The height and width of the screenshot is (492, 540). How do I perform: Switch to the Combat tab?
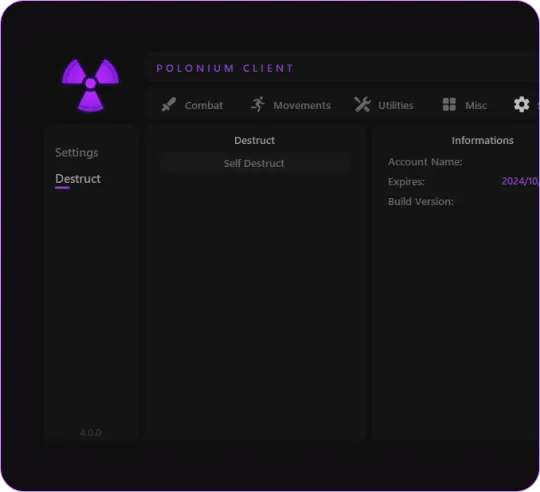(x=192, y=105)
